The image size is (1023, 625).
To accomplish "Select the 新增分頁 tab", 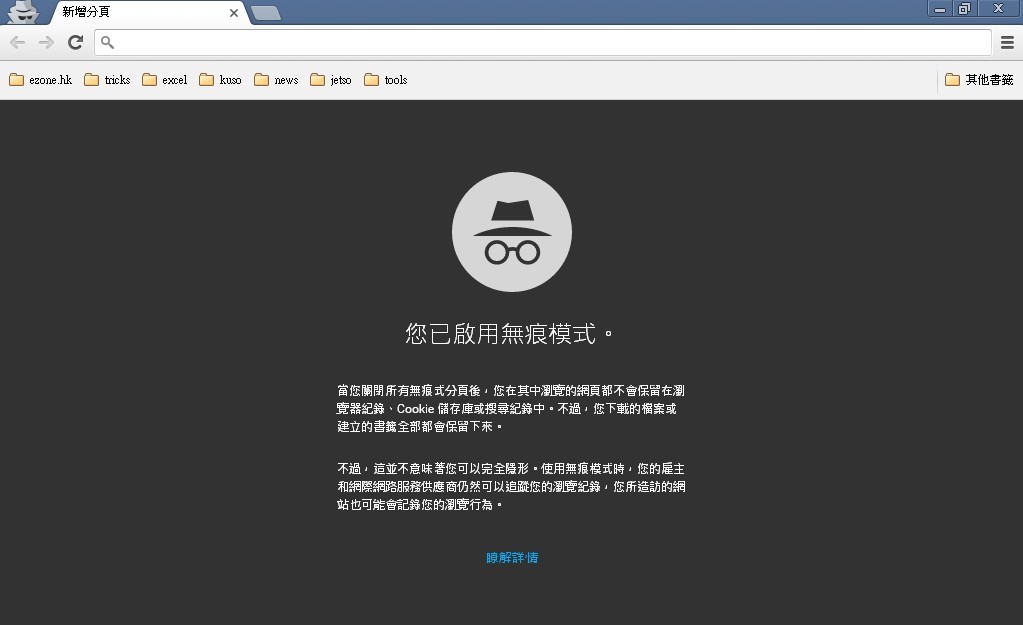I will [130, 13].
